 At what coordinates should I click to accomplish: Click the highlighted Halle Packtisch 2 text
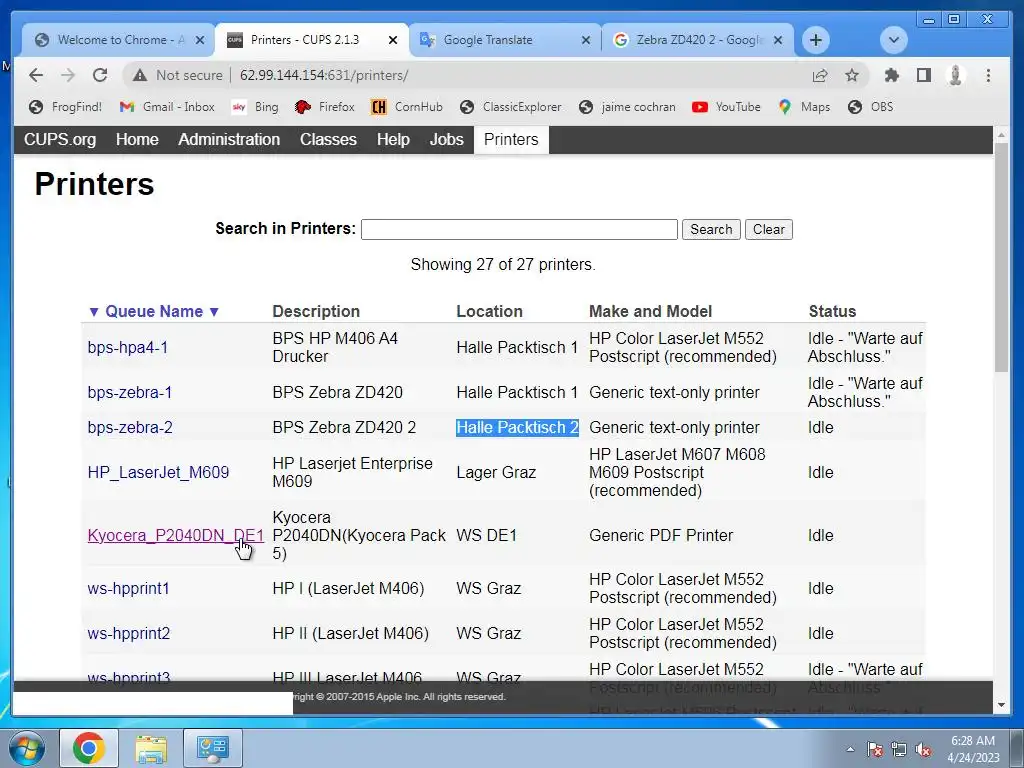click(x=517, y=428)
